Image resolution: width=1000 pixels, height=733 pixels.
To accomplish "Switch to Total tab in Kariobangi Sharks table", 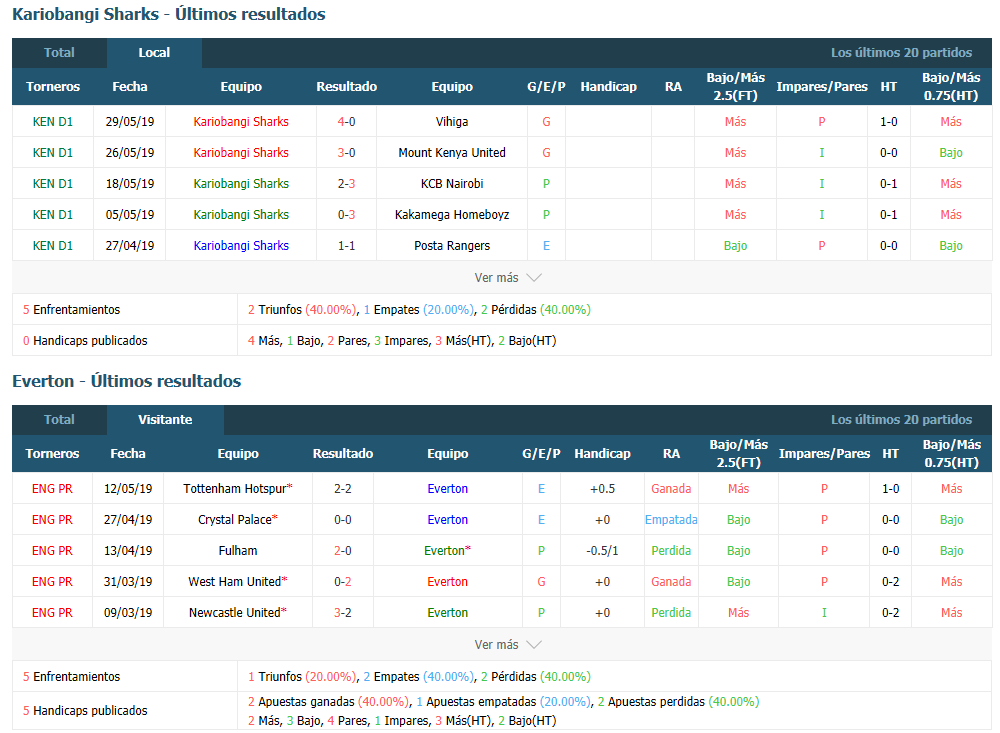I will click(59, 52).
